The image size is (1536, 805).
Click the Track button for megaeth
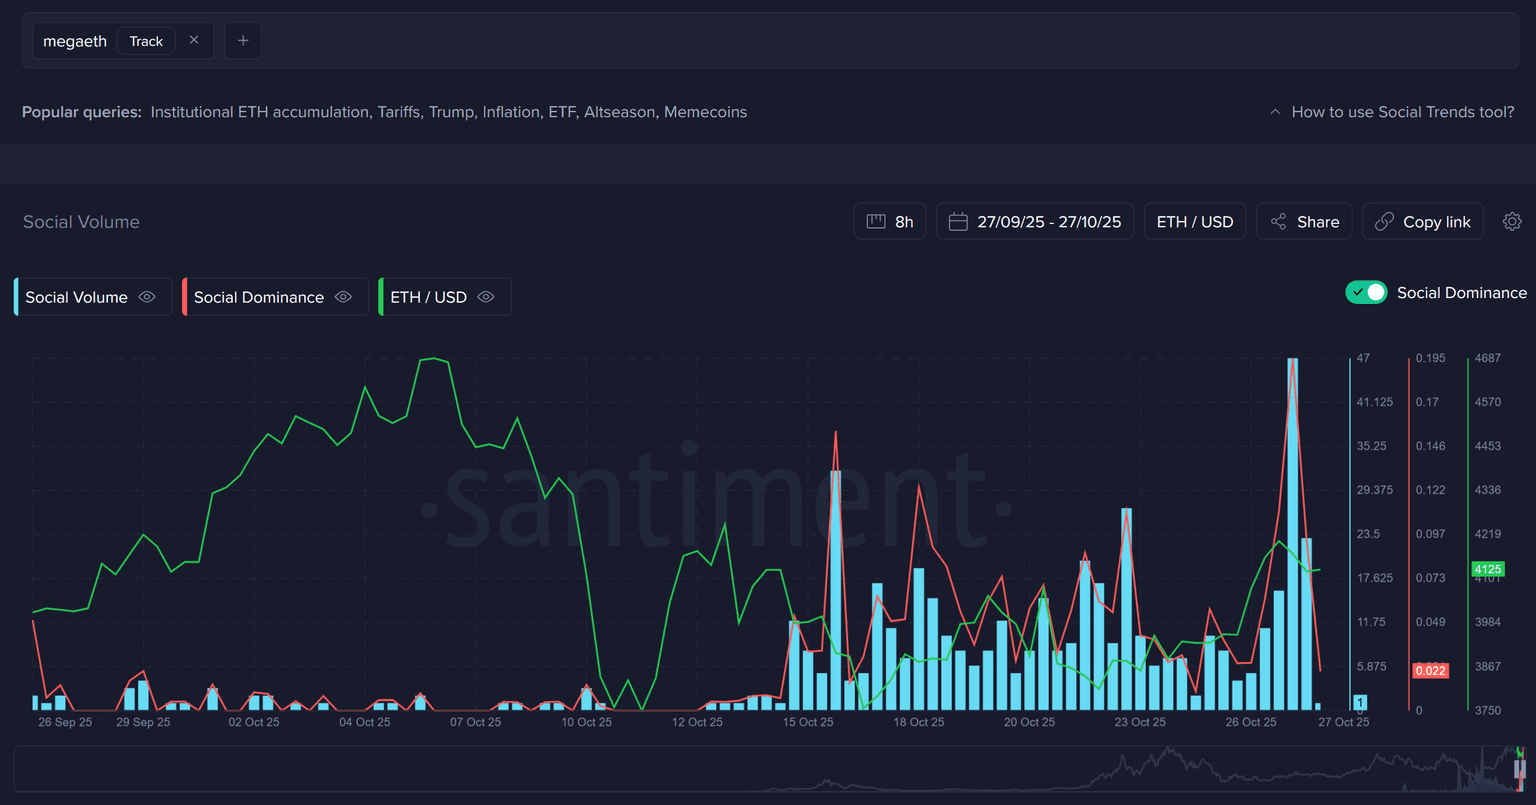pyautogui.click(x=146, y=41)
